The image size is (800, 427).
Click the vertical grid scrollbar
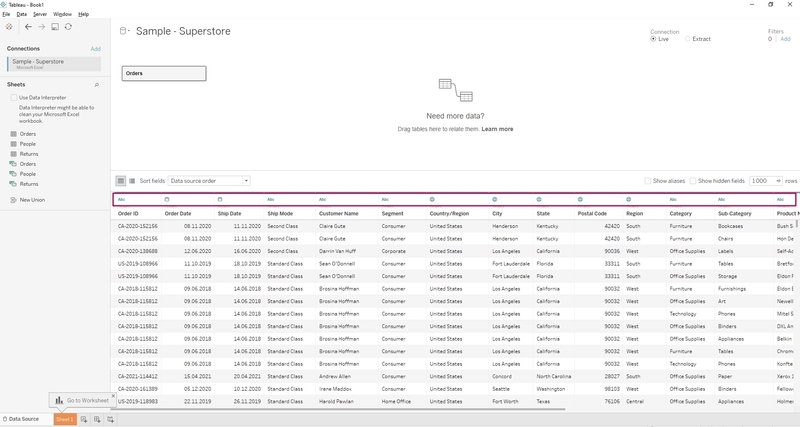[x=797, y=223]
